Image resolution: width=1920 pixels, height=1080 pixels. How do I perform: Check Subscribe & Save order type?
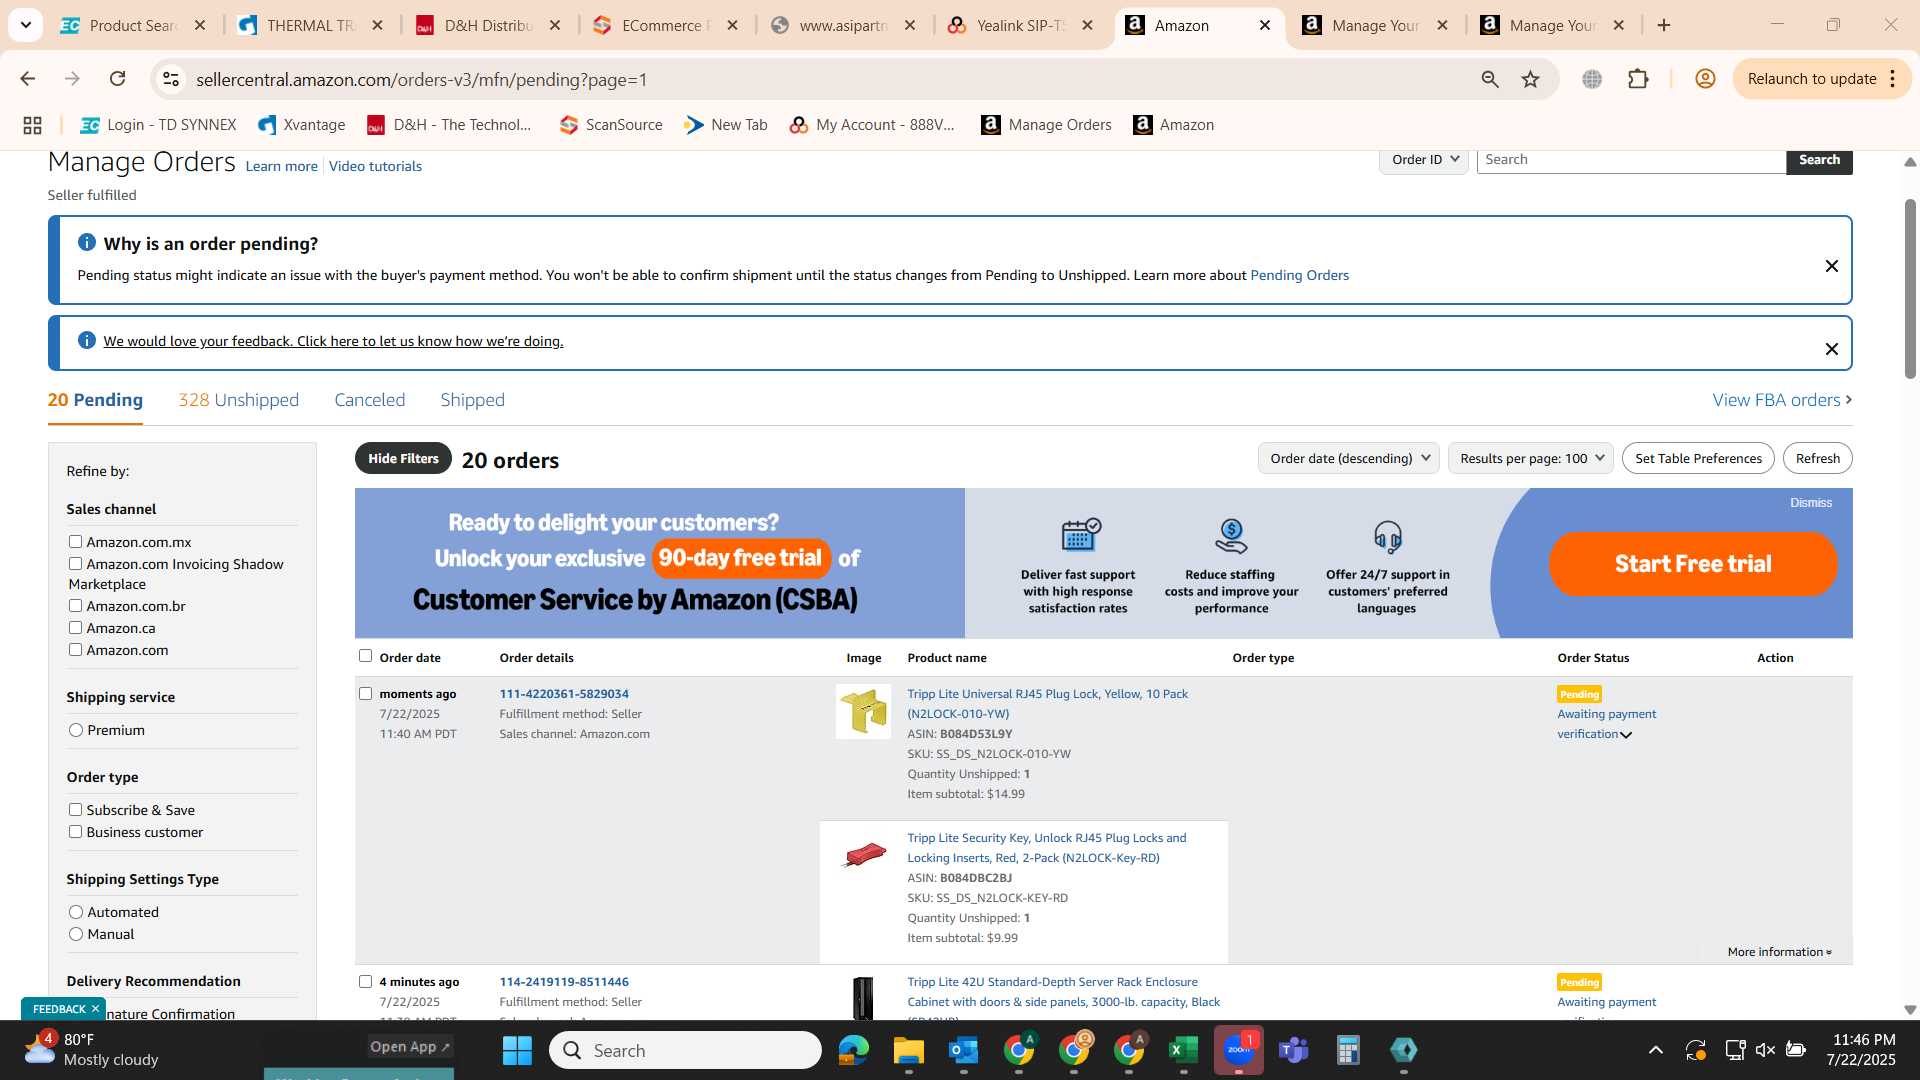[x=75, y=810]
